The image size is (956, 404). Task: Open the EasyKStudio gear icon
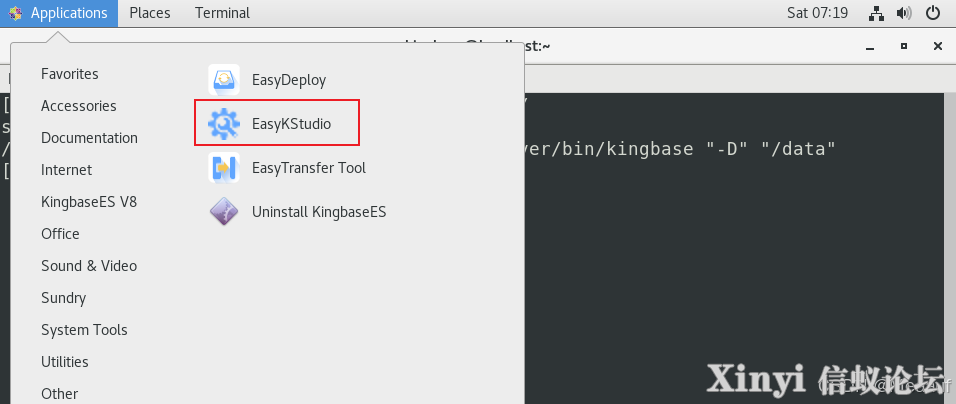224,124
